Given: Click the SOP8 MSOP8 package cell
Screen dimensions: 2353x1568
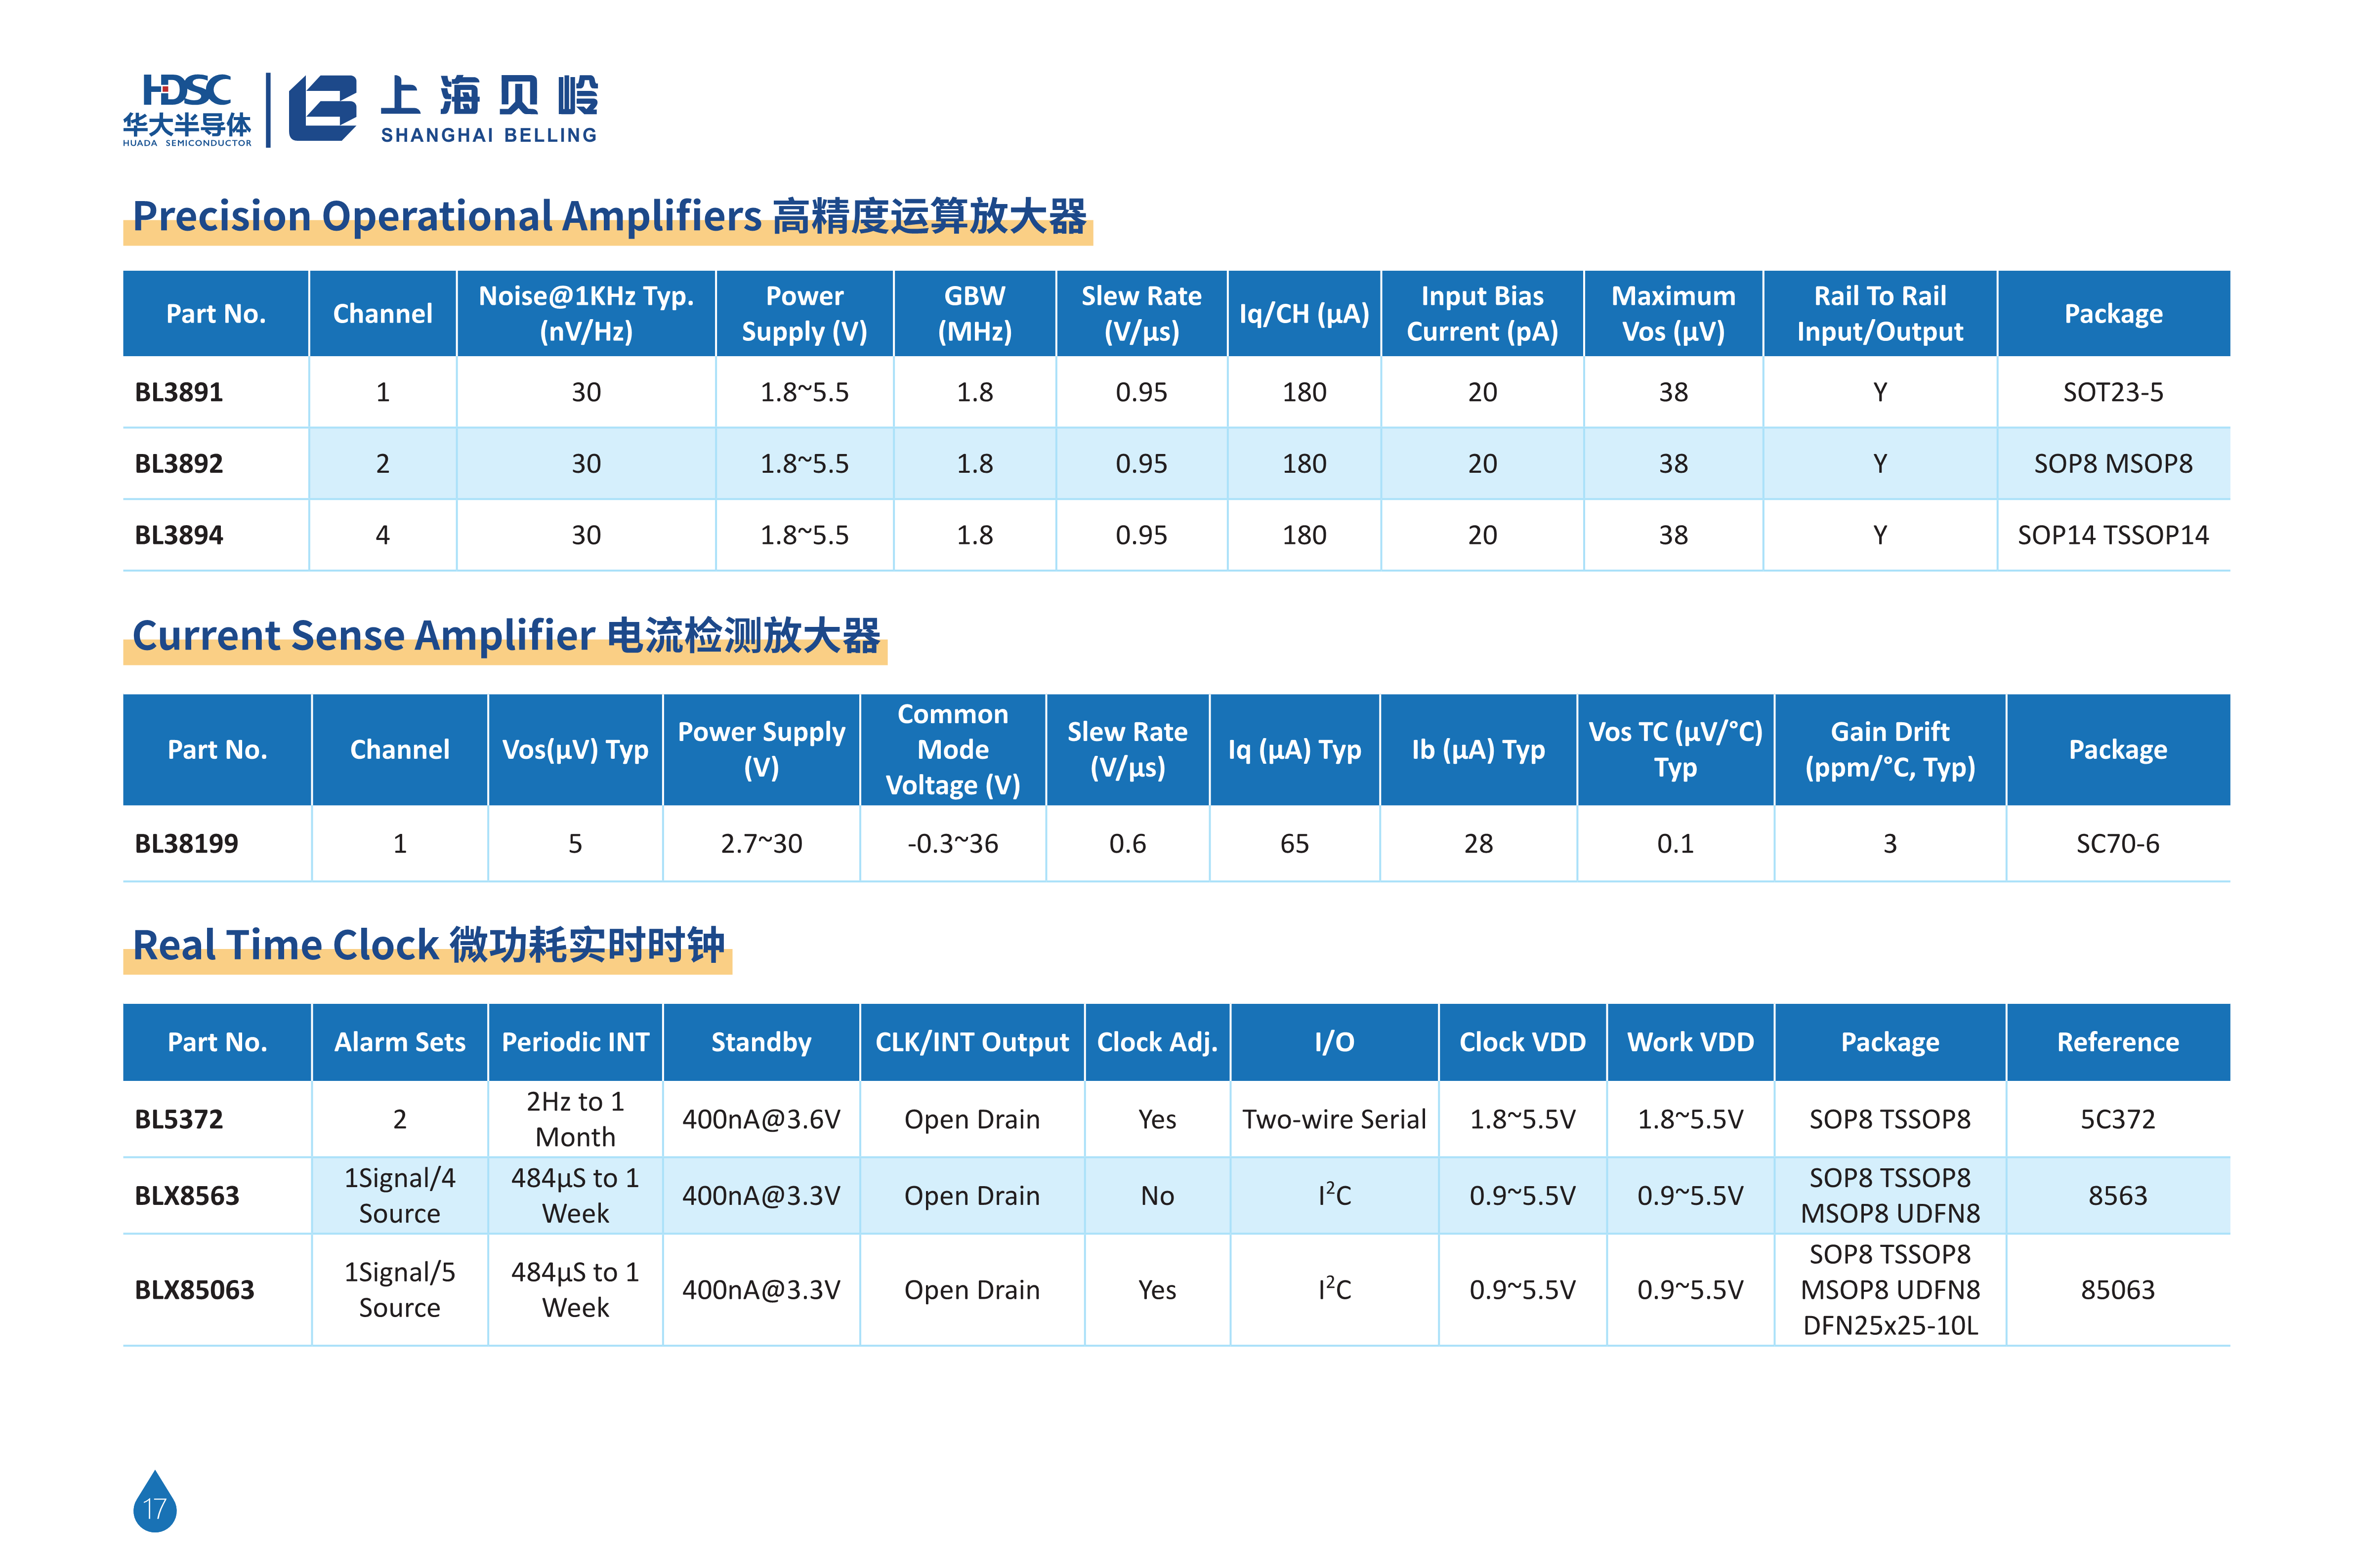Looking at the screenshot, I should (x=2113, y=464).
